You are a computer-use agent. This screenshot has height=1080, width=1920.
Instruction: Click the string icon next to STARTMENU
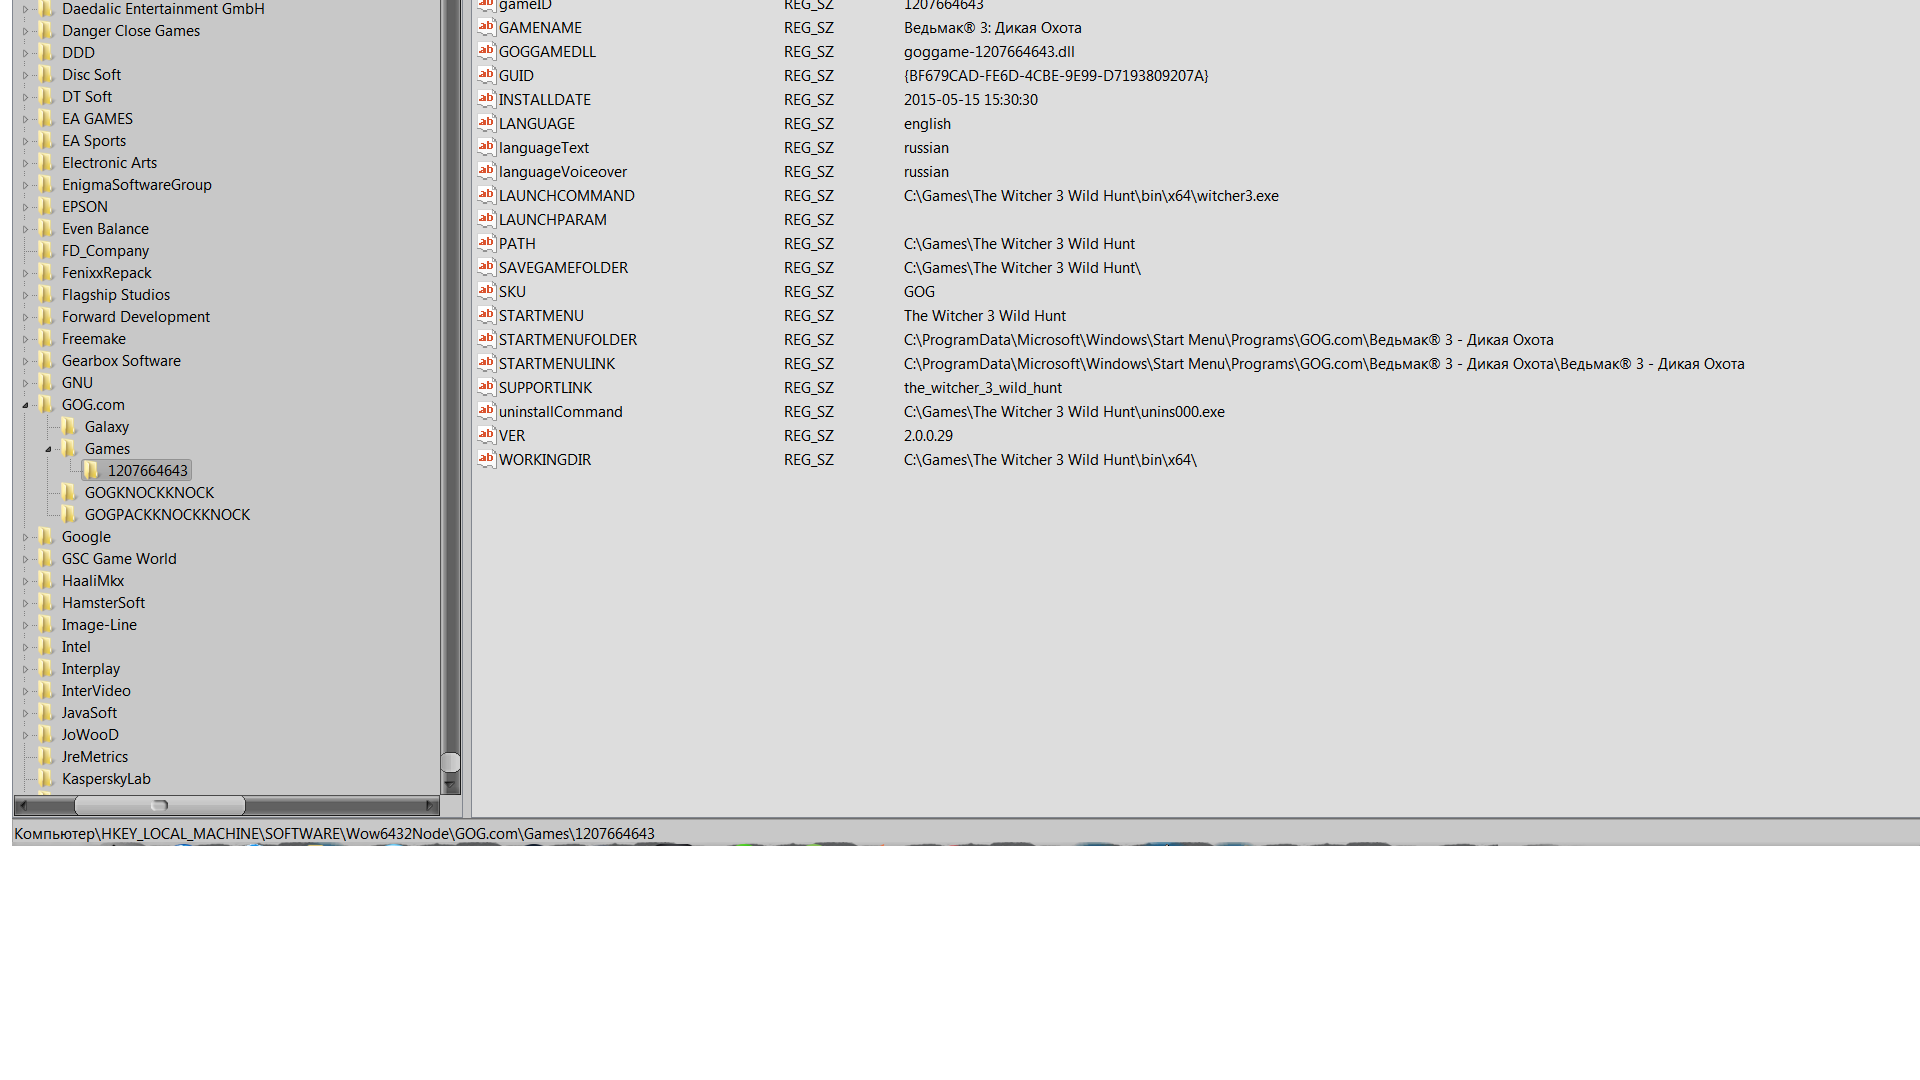(486, 315)
